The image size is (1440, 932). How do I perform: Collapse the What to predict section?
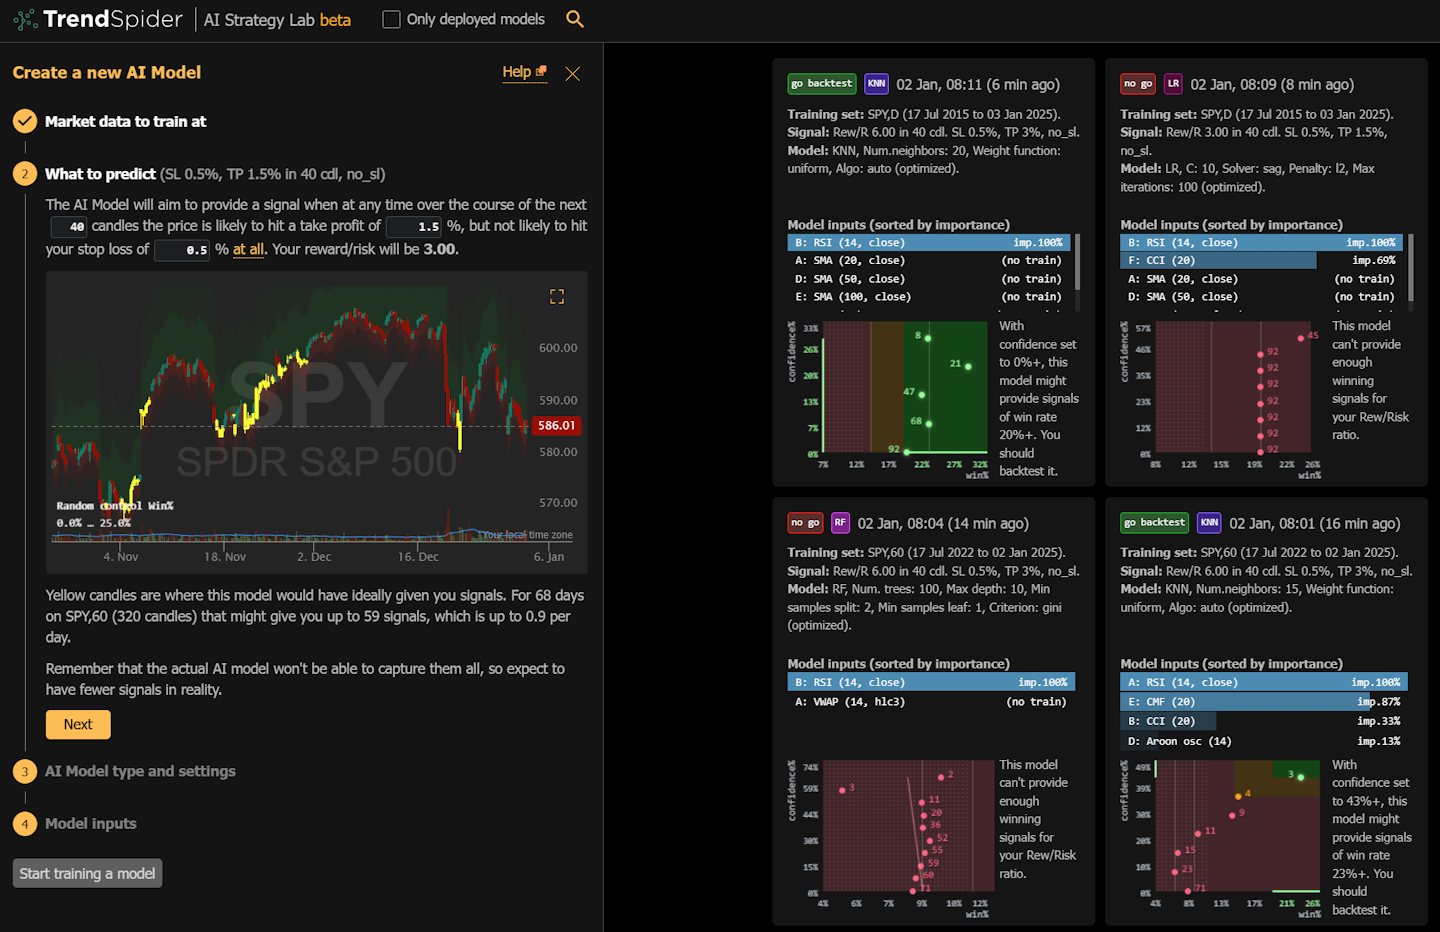click(100, 173)
